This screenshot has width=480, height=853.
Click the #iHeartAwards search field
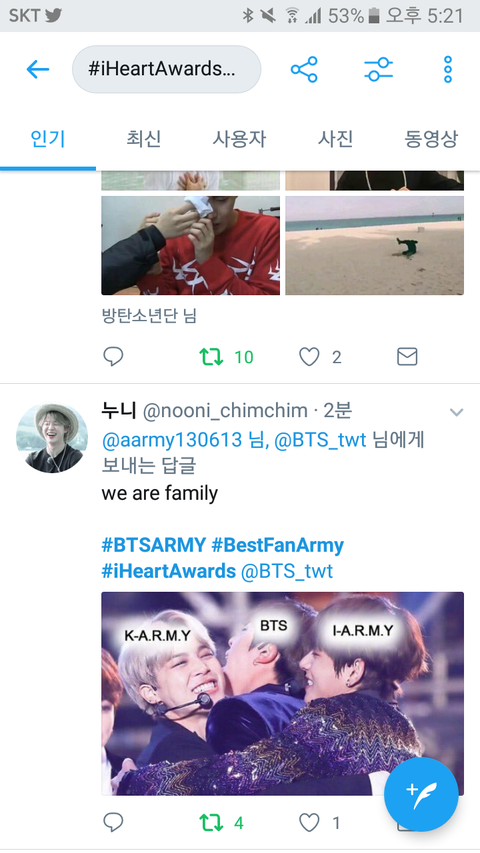(167, 69)
